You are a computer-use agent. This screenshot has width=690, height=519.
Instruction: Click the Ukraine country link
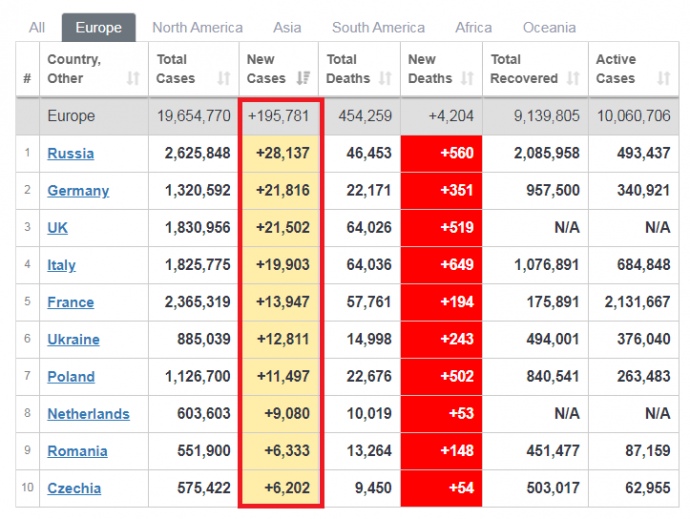73,339
